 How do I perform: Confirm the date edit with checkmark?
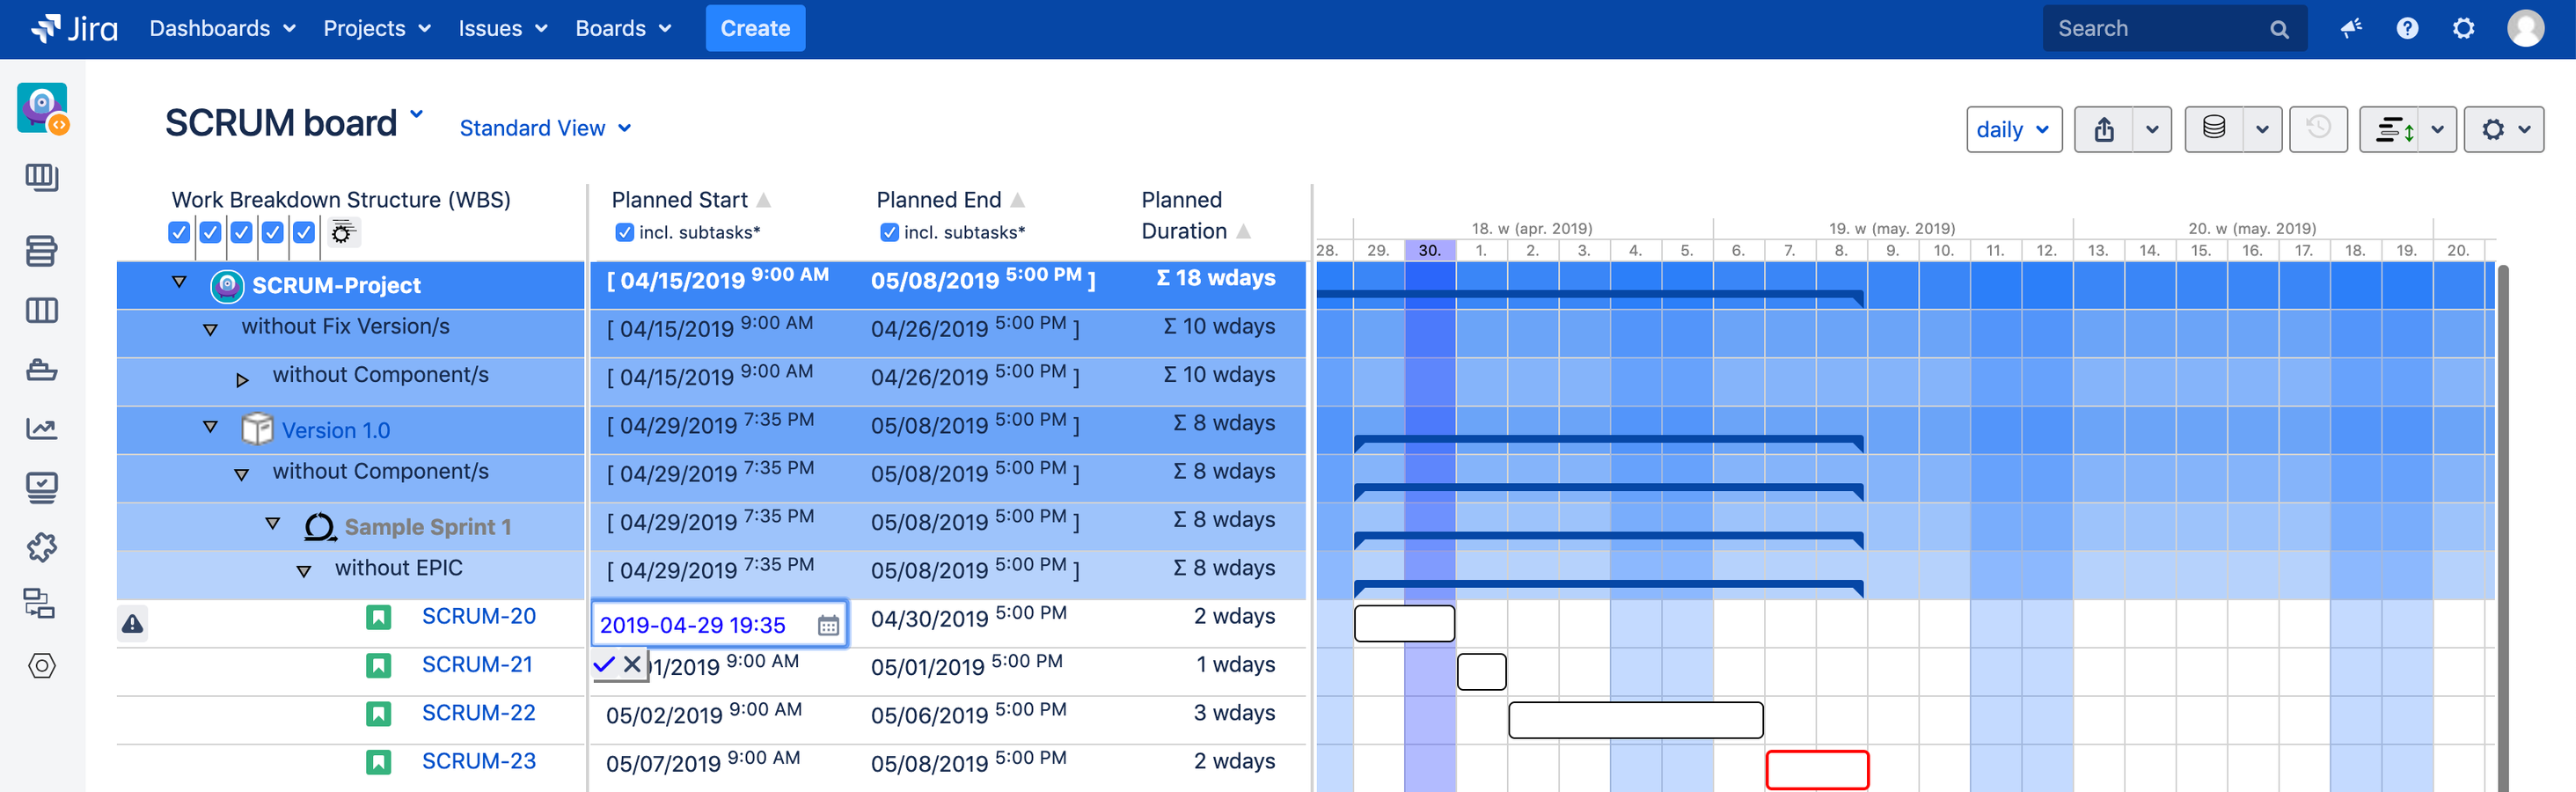[604, 664]
